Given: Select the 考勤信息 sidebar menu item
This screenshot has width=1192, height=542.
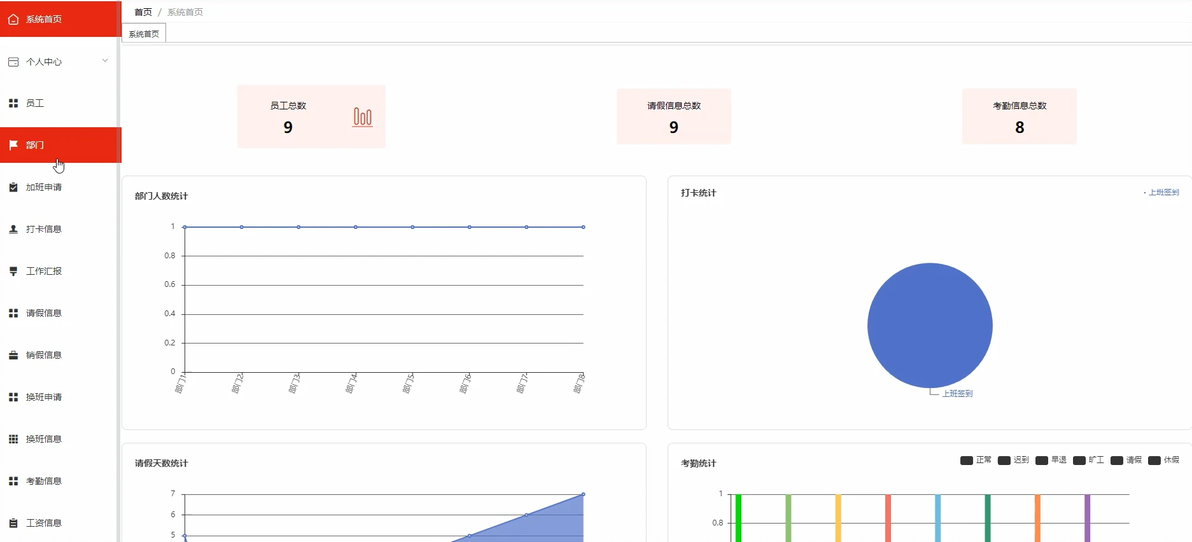Looking at the screenshot, I should (59, 481).
